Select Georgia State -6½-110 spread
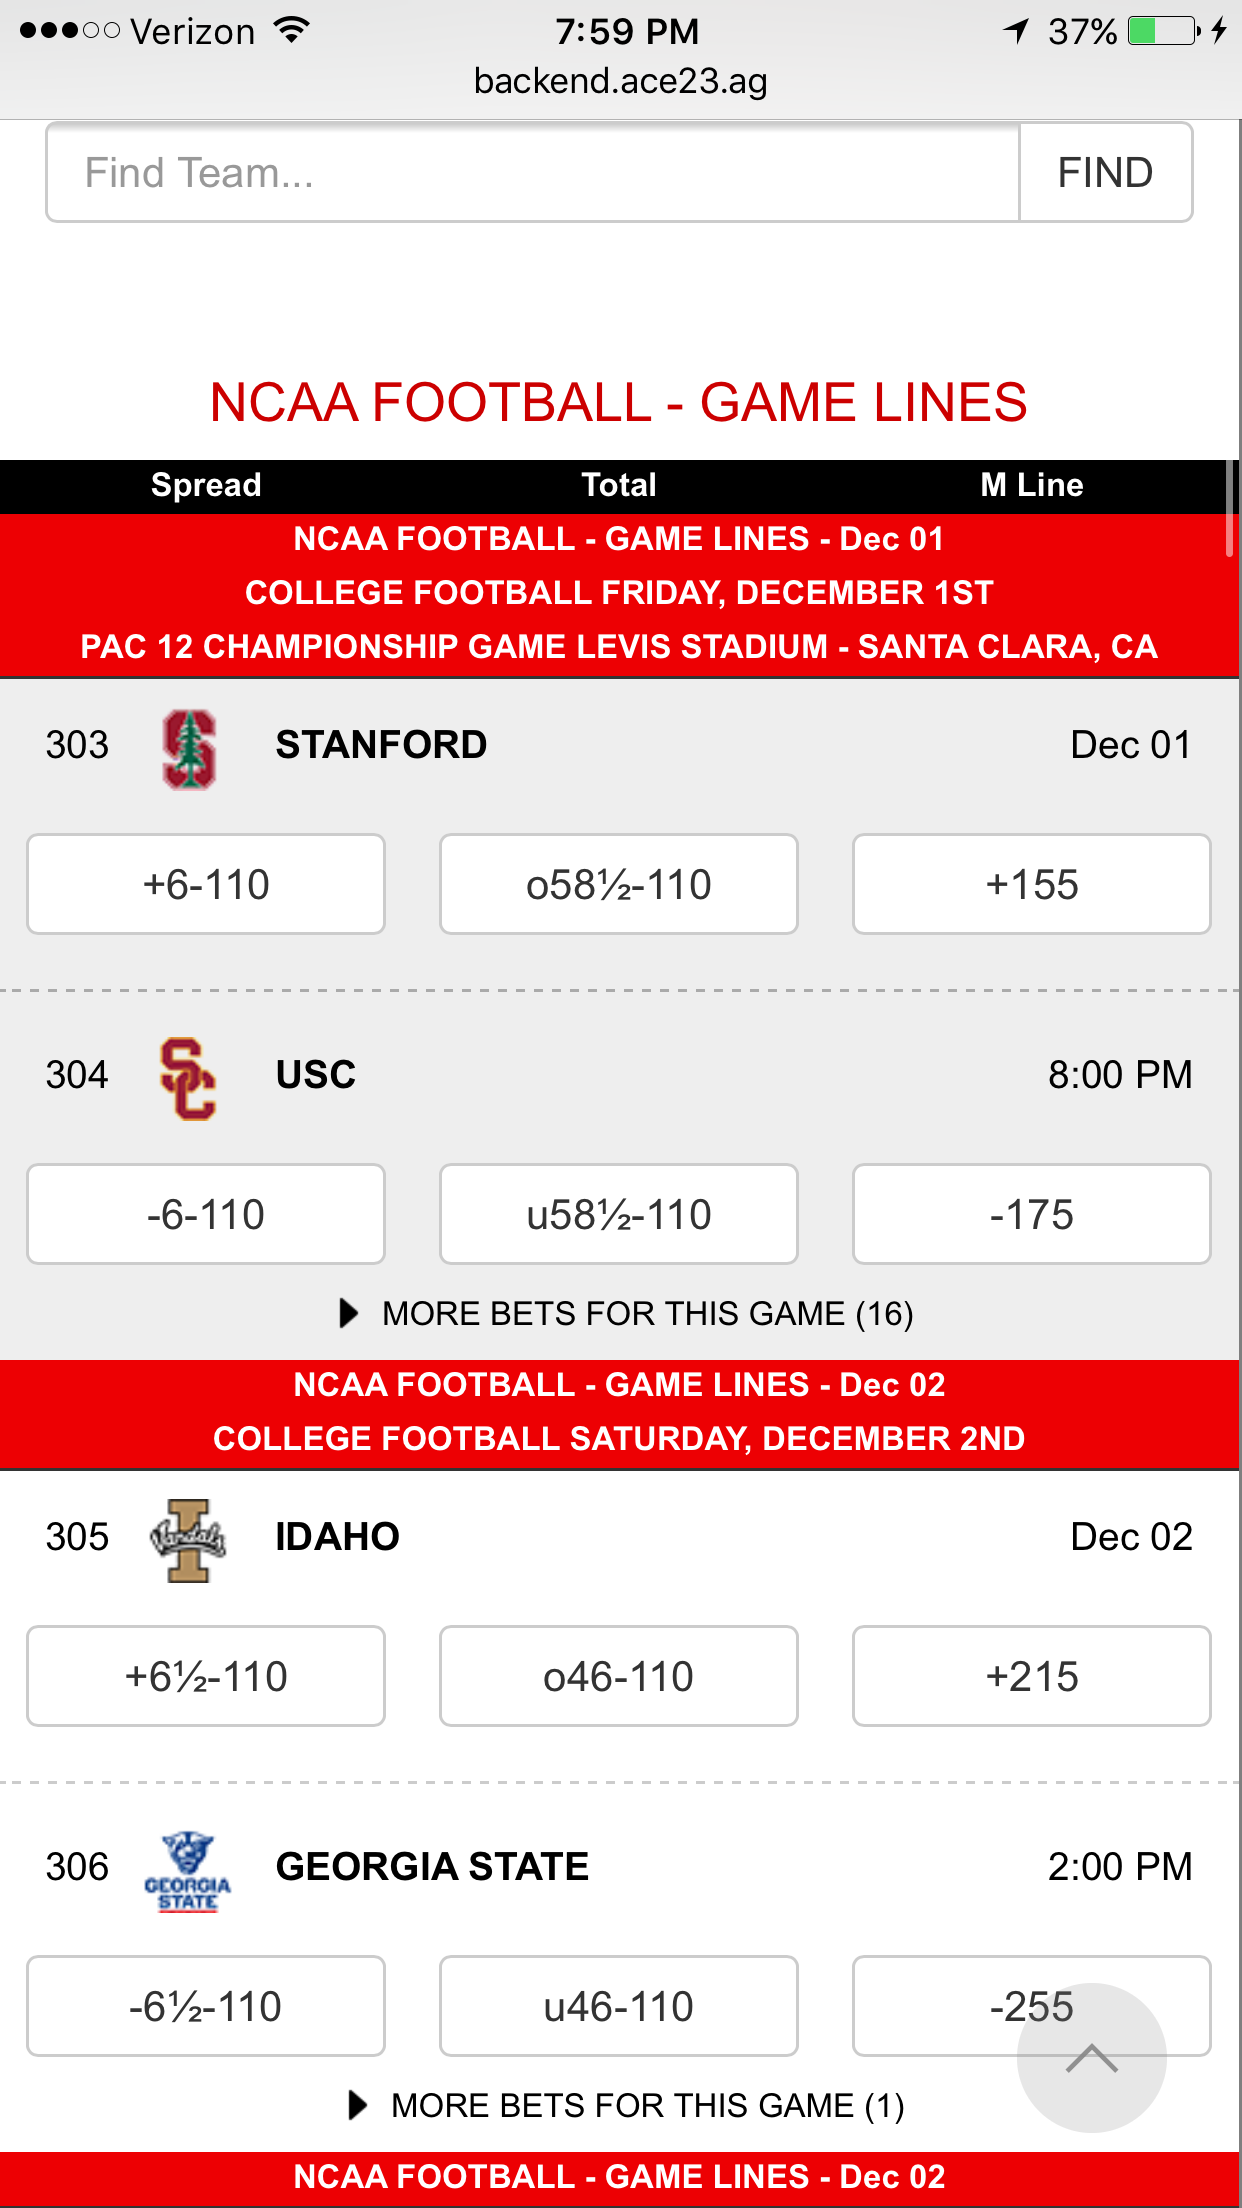Screen dimensions: 1242x2208 pos(206,2006)
